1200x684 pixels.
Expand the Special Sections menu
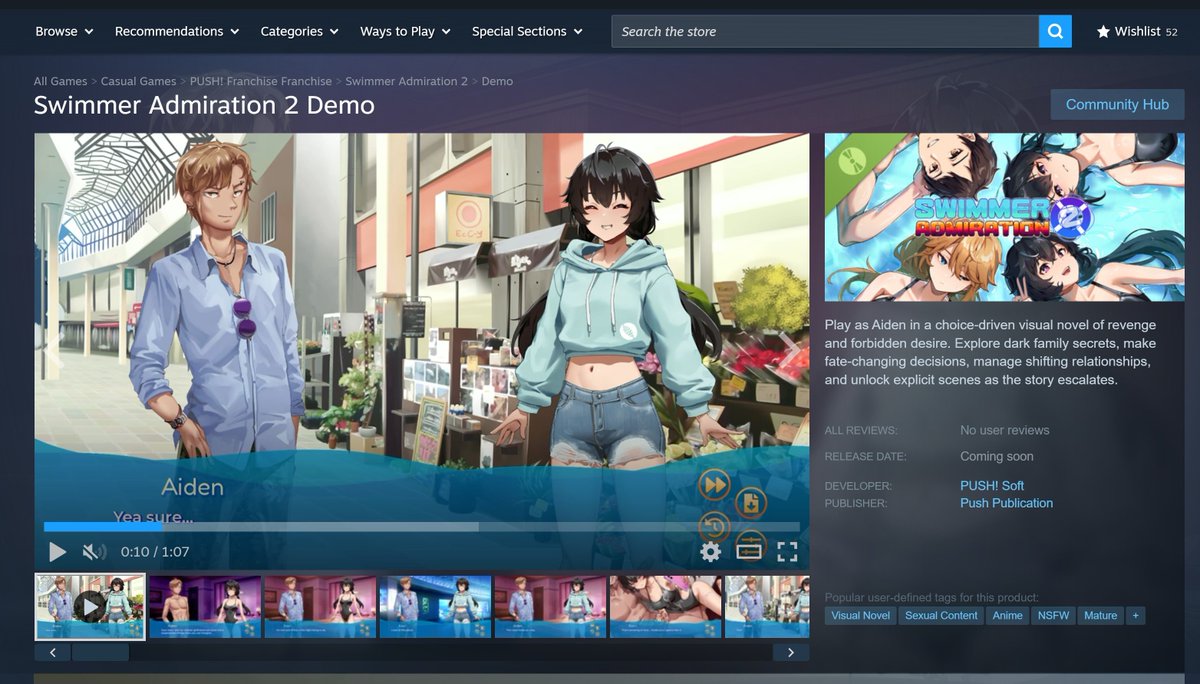(x=527, y=31)
